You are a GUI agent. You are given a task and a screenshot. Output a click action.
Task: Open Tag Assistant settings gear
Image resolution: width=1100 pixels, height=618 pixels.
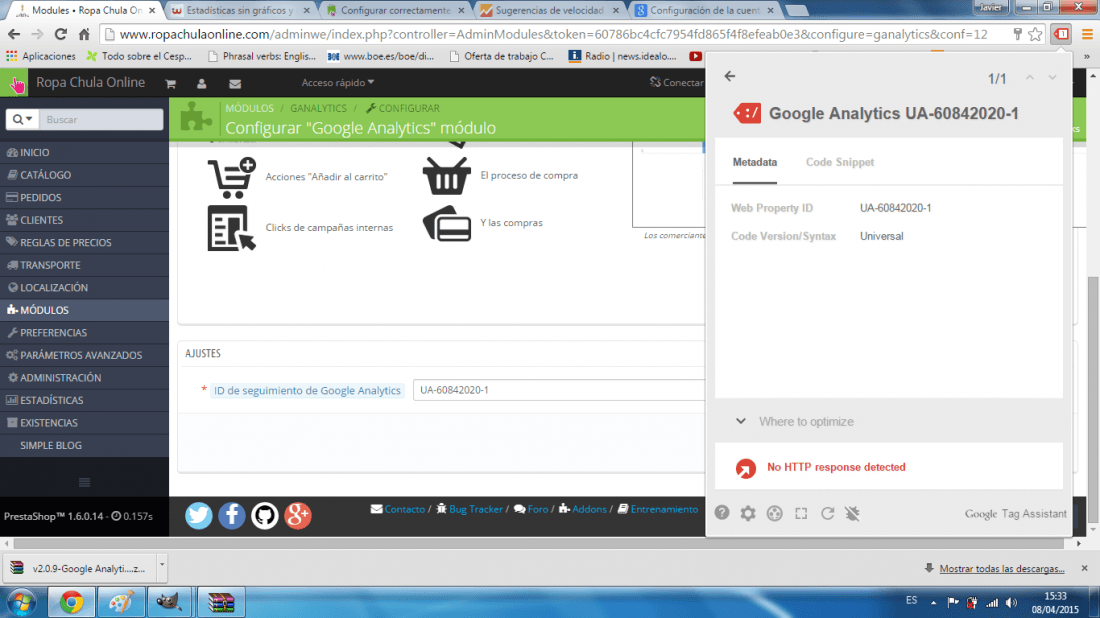[748, 513]
